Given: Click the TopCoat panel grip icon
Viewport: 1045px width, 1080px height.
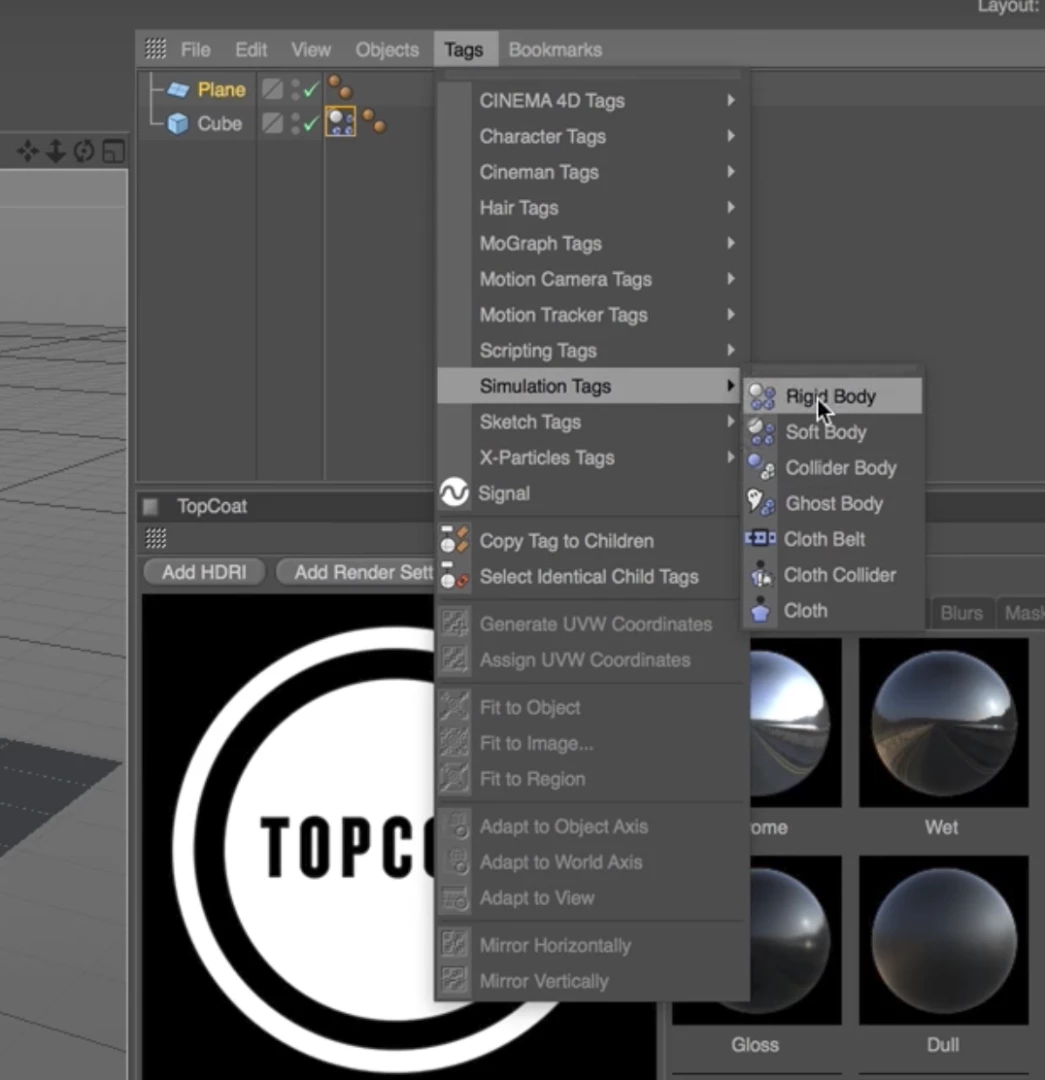Looking at the screenshot, I should pyautogui.click(x=156, y=538).
